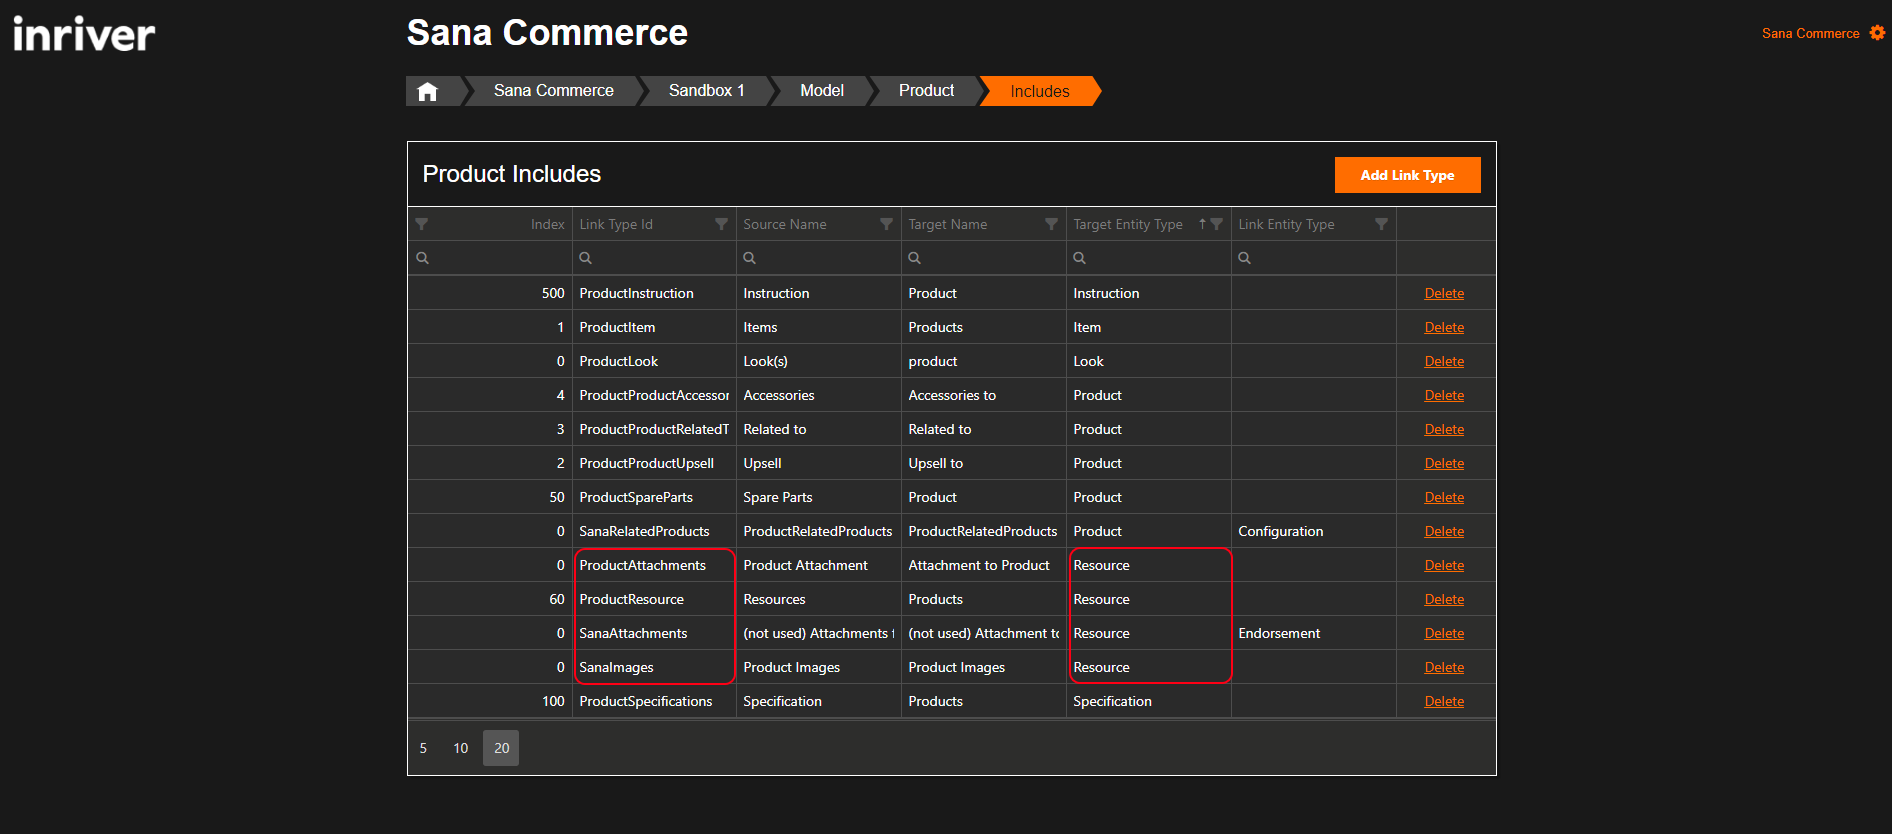The width and height of the screenshot is (1892, 834).
Task: Go to Sandbox 1 breadcrumb
Action: pos(706,91)
